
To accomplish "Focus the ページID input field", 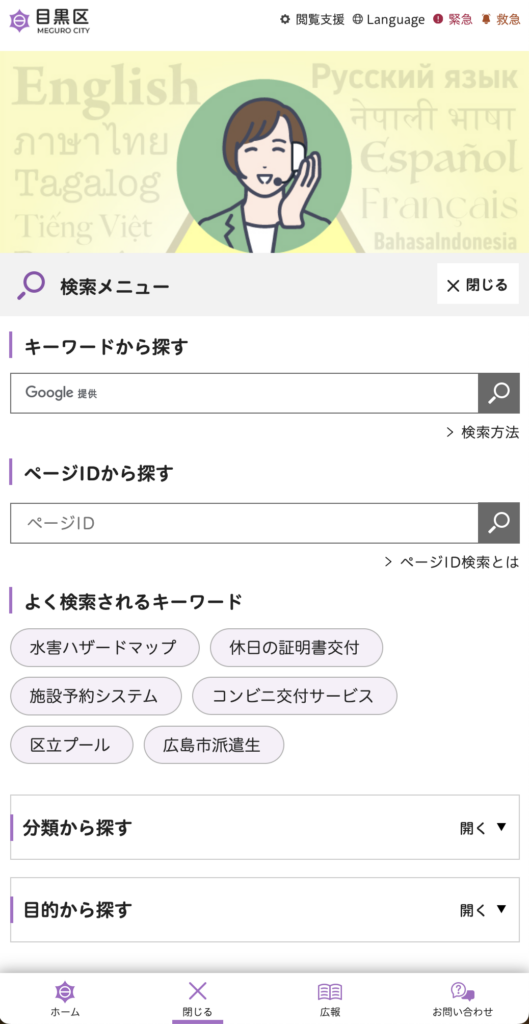I will [244, 522].
